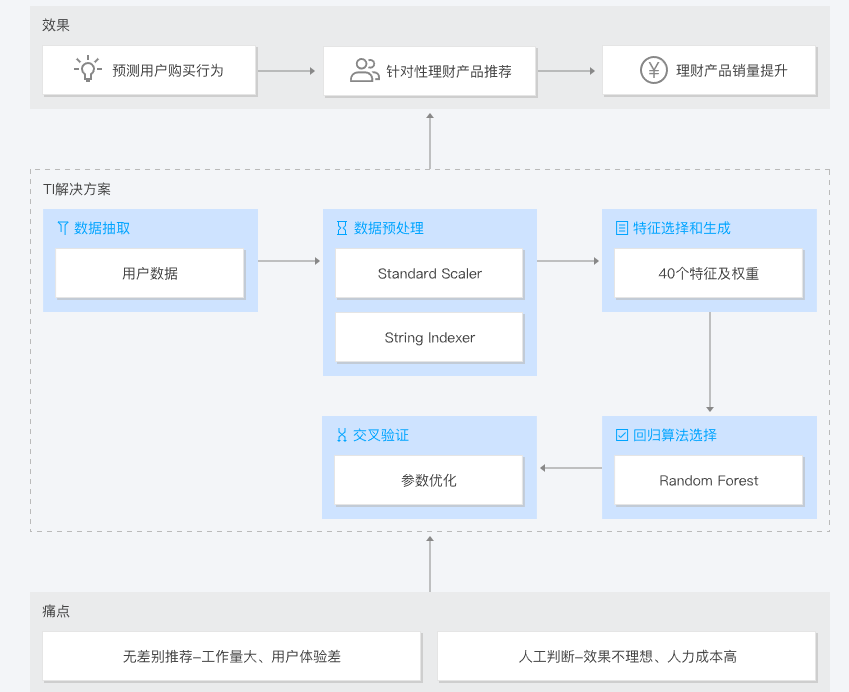
Task: Select the 针对性理财产品推荐 card
Action: 430,71
